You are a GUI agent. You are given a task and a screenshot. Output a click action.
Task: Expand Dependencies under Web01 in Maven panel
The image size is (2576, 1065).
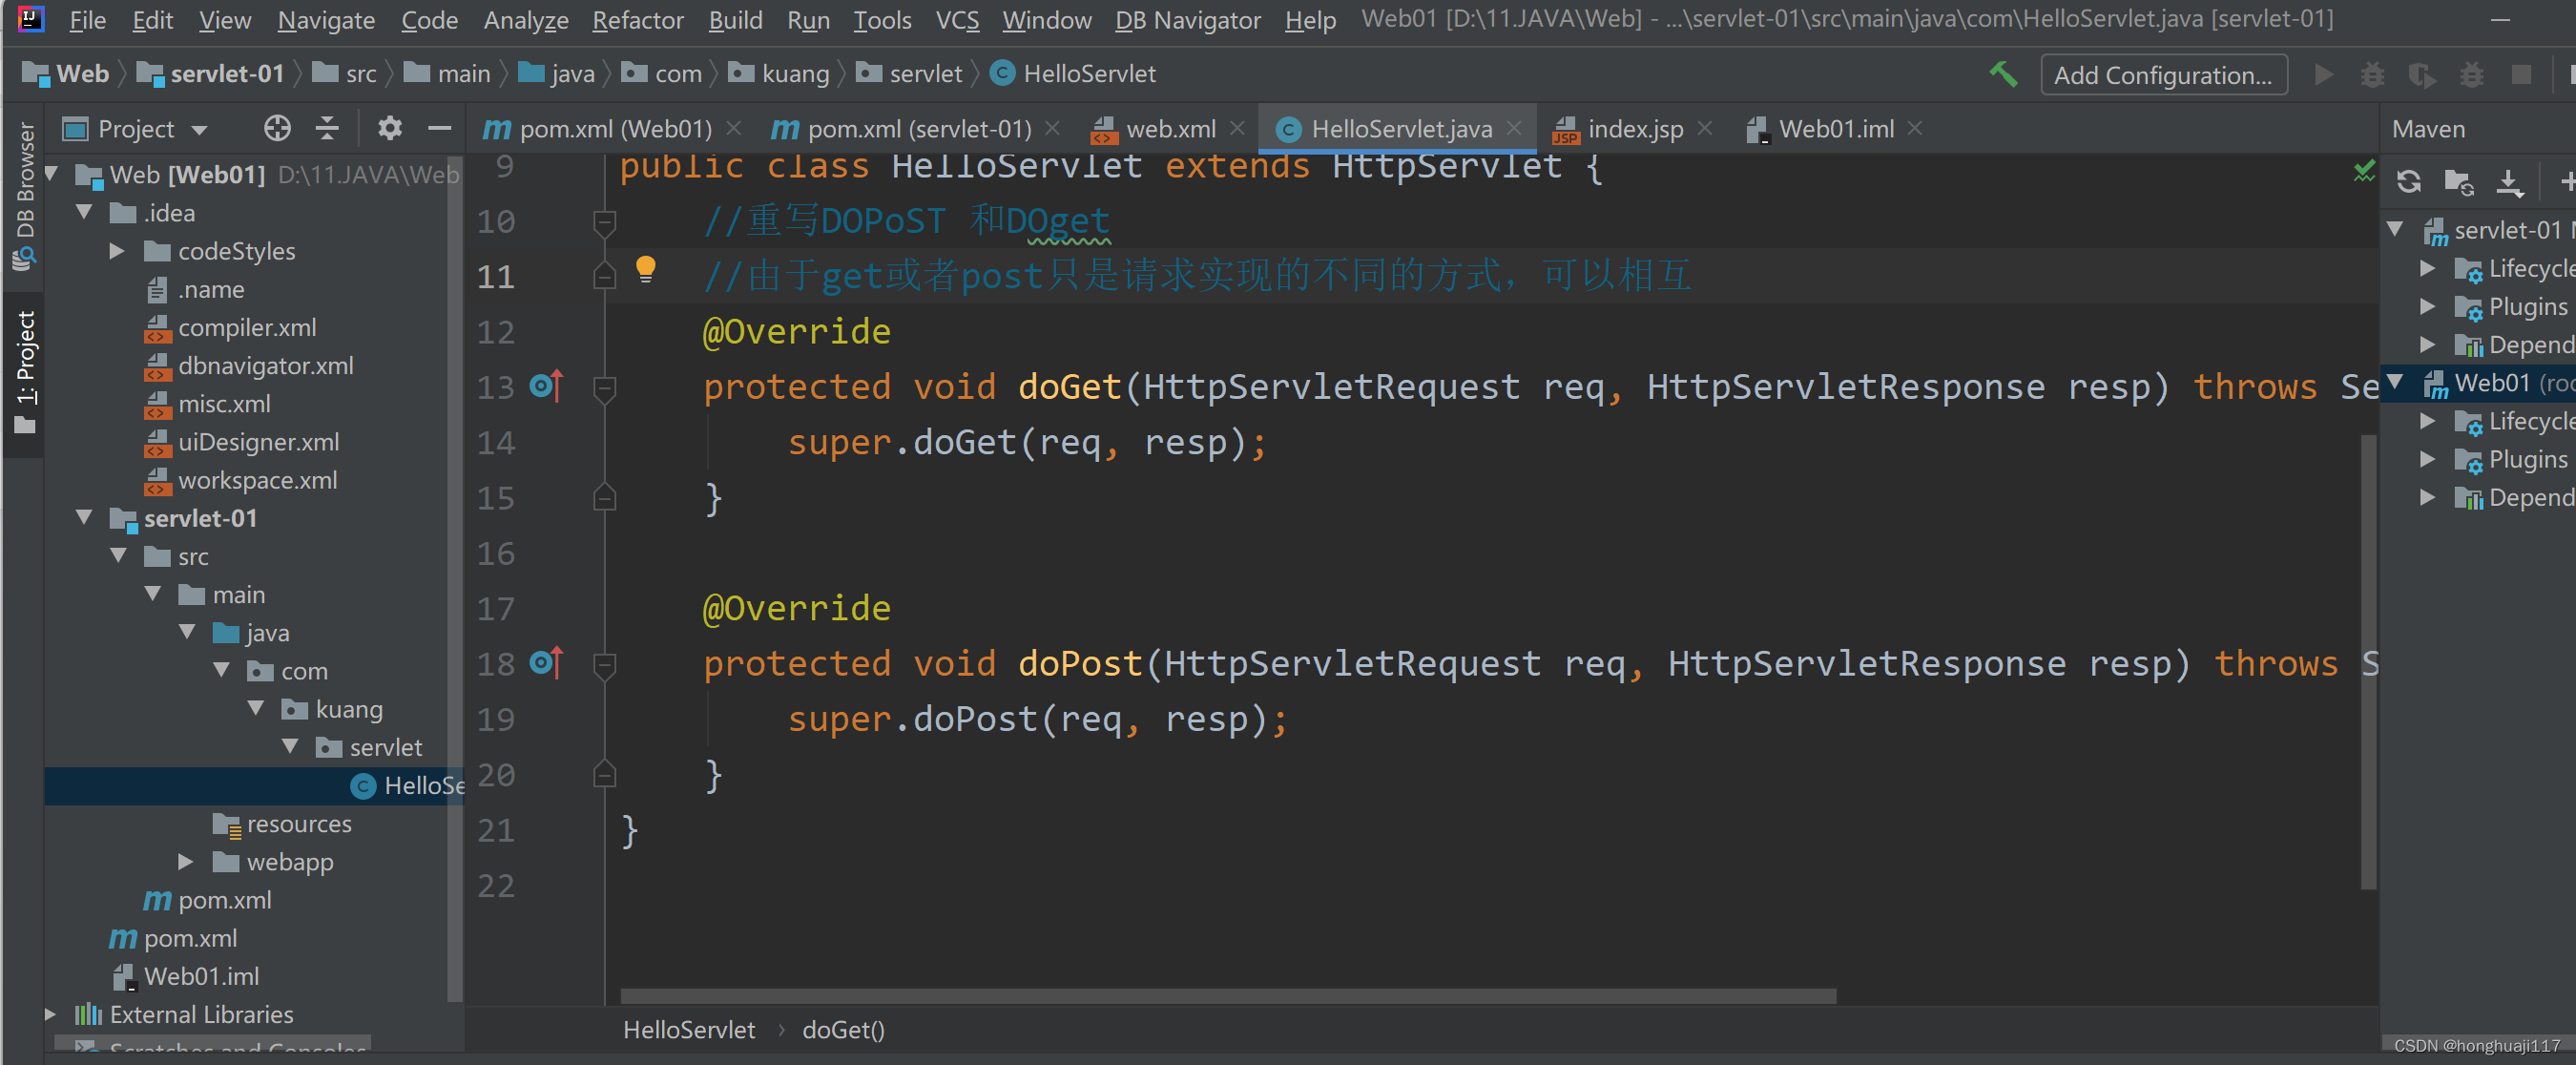click(2428, 497)
